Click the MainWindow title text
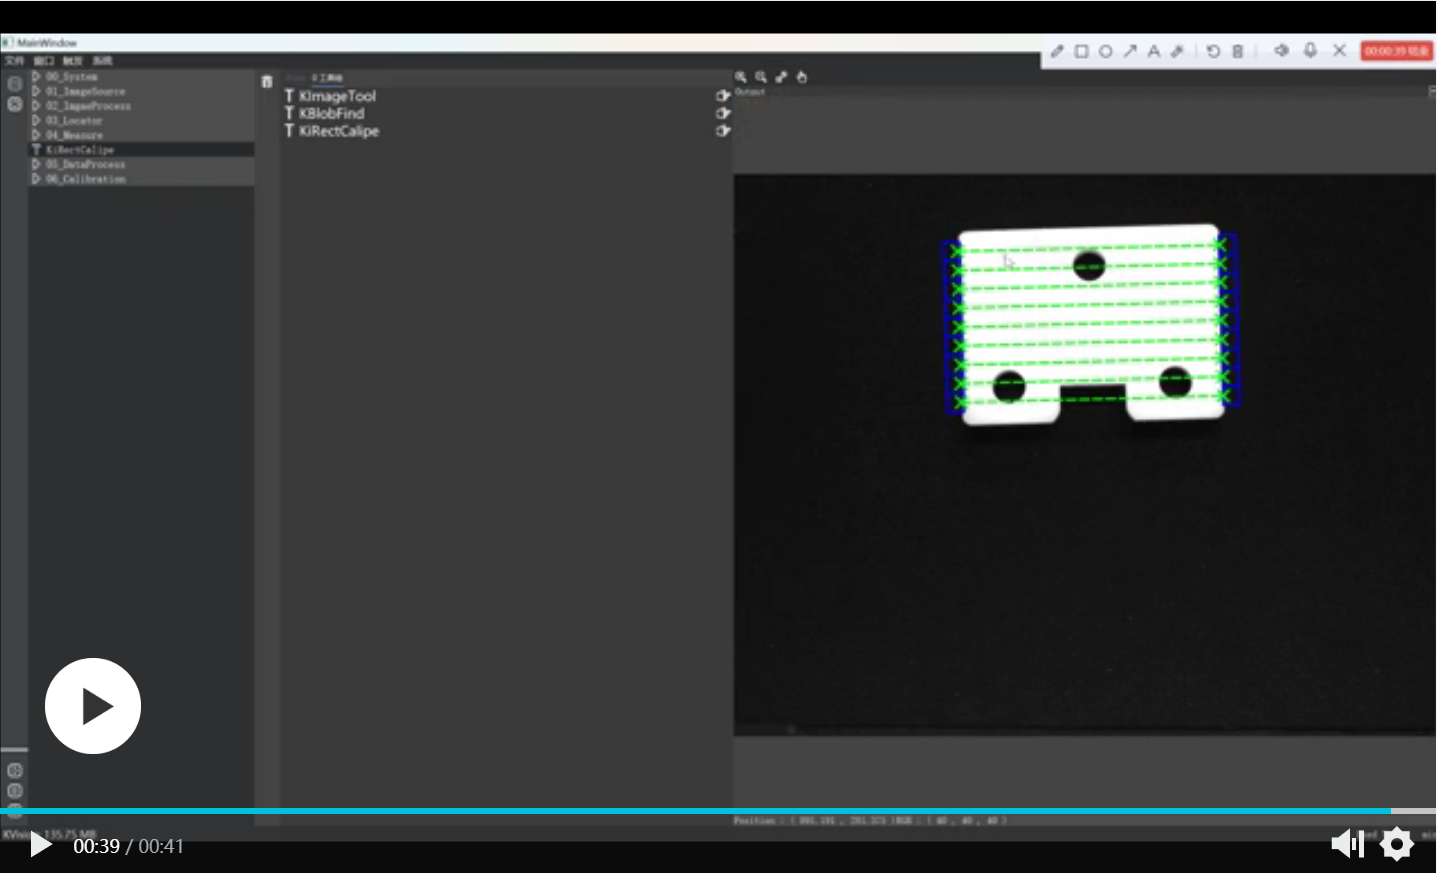This screenshot has width=1437, height=873. [x=47, y=43]
